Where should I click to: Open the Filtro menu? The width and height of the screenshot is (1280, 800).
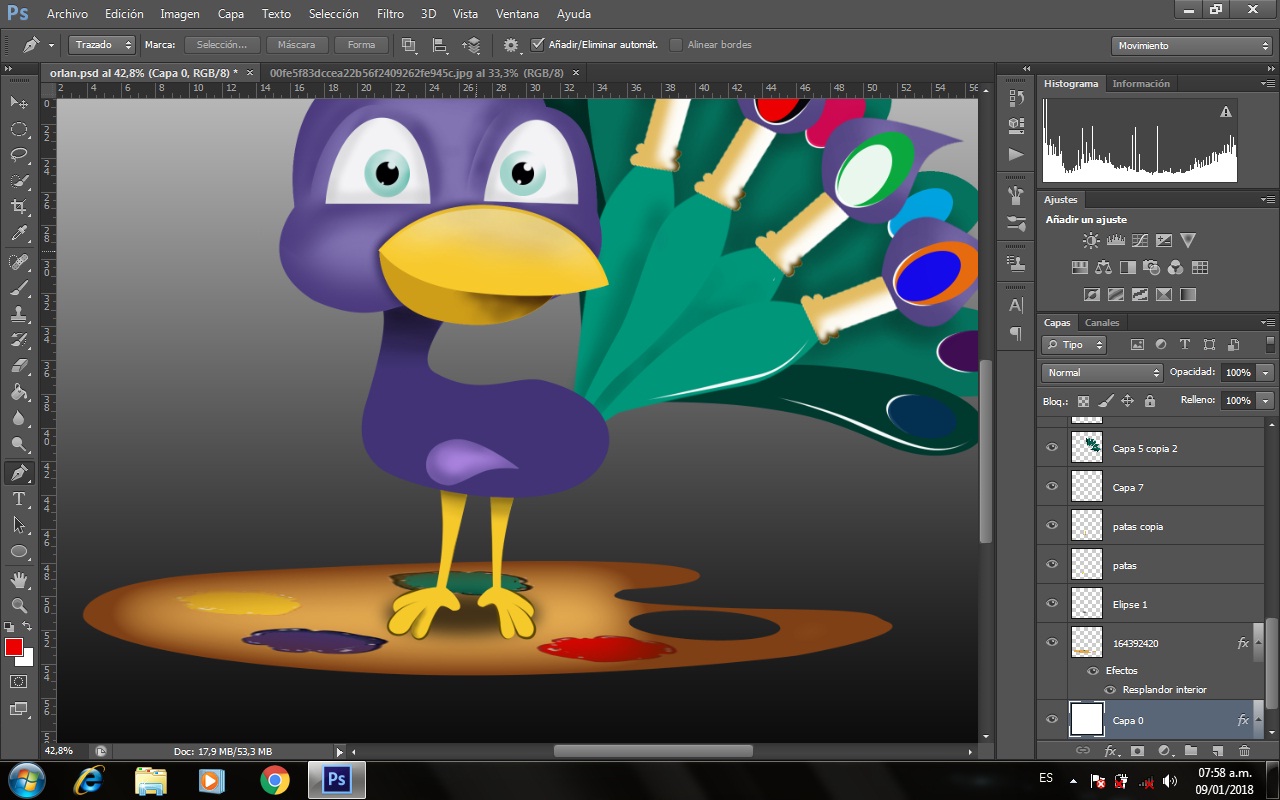(x=391, y=14)
